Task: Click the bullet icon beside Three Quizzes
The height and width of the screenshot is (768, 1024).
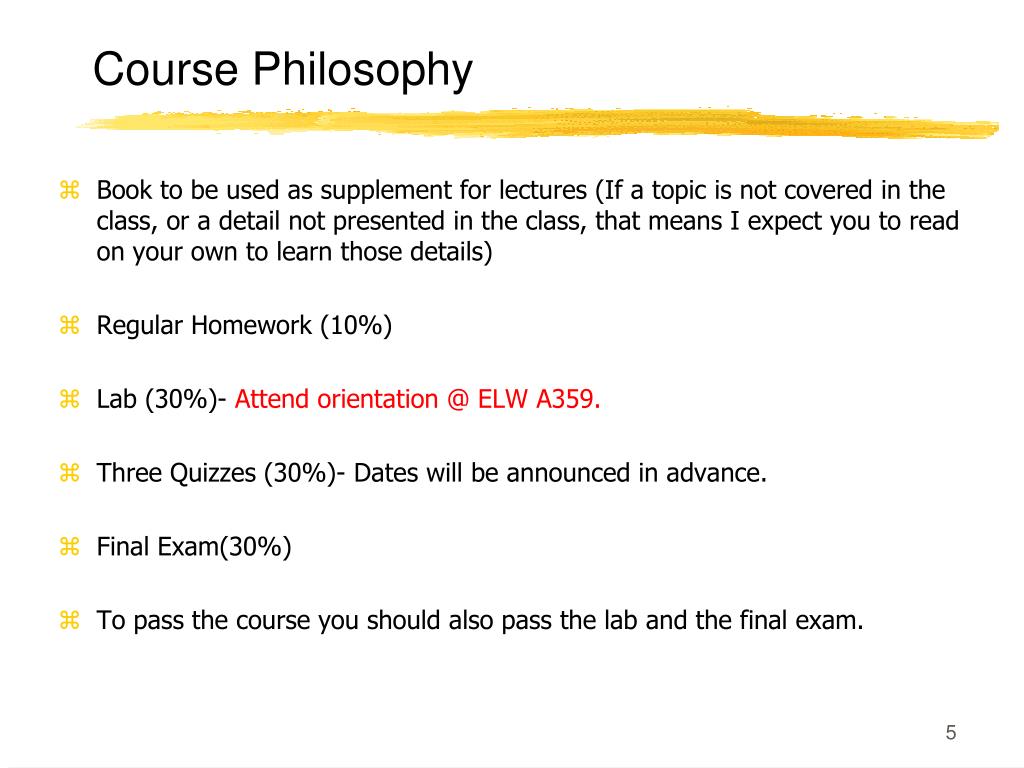Action: 69,472
